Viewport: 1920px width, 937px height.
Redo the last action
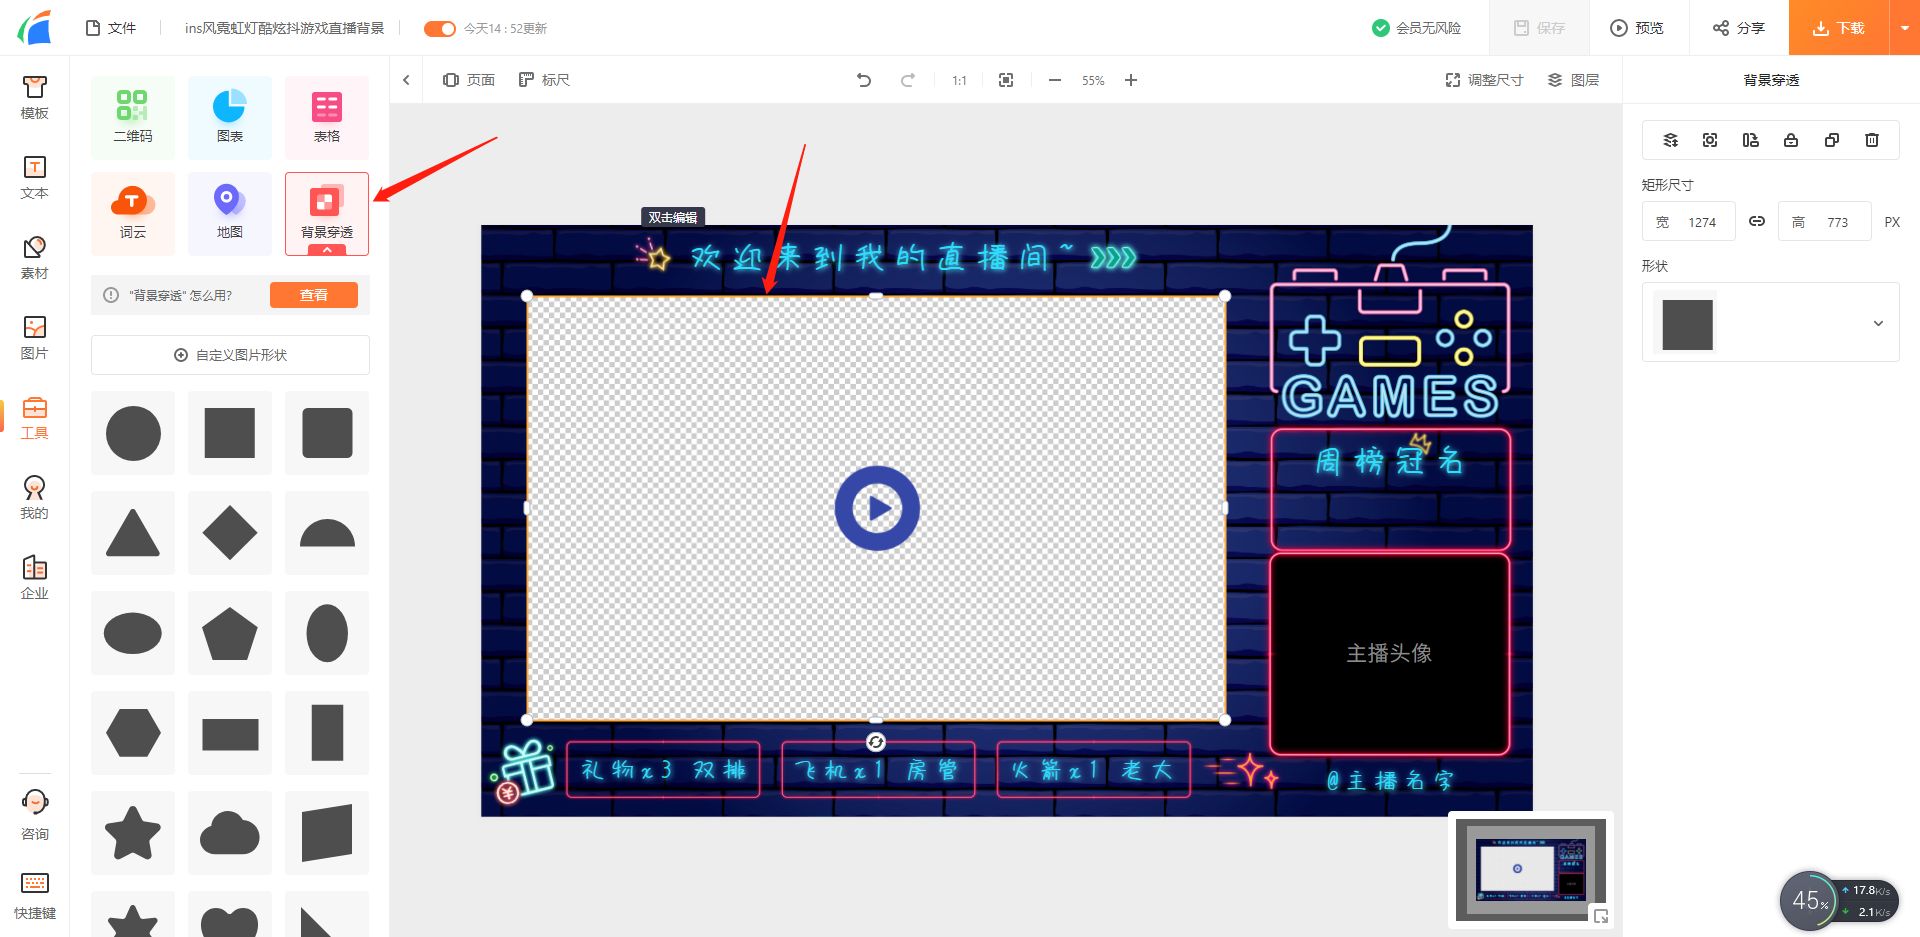908,80
